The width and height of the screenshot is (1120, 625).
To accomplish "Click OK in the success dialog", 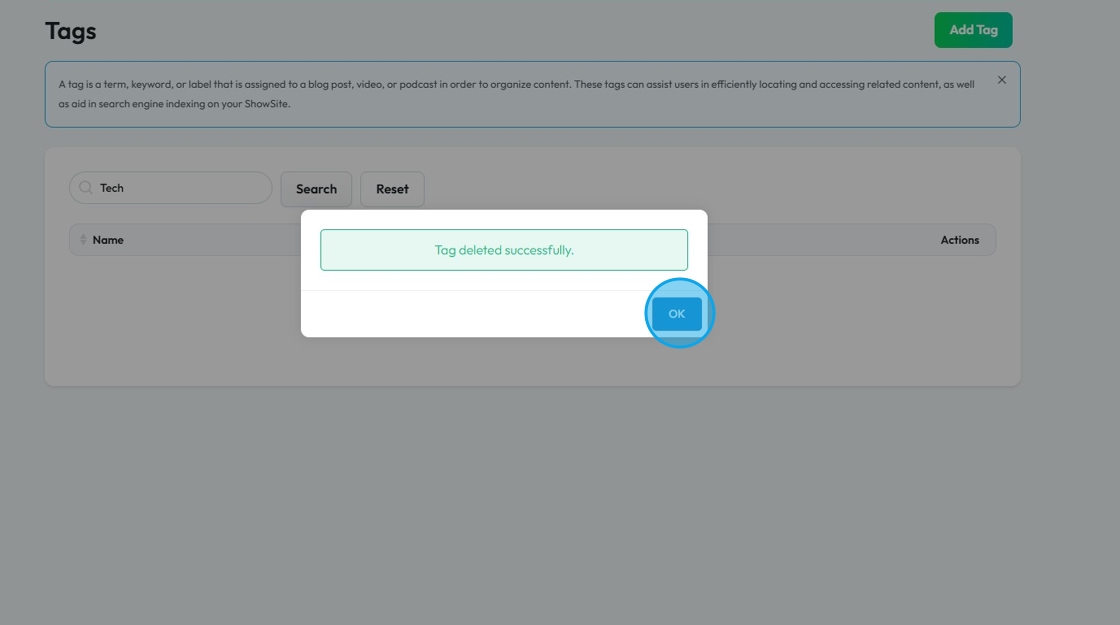I will [x=676, y=314].
